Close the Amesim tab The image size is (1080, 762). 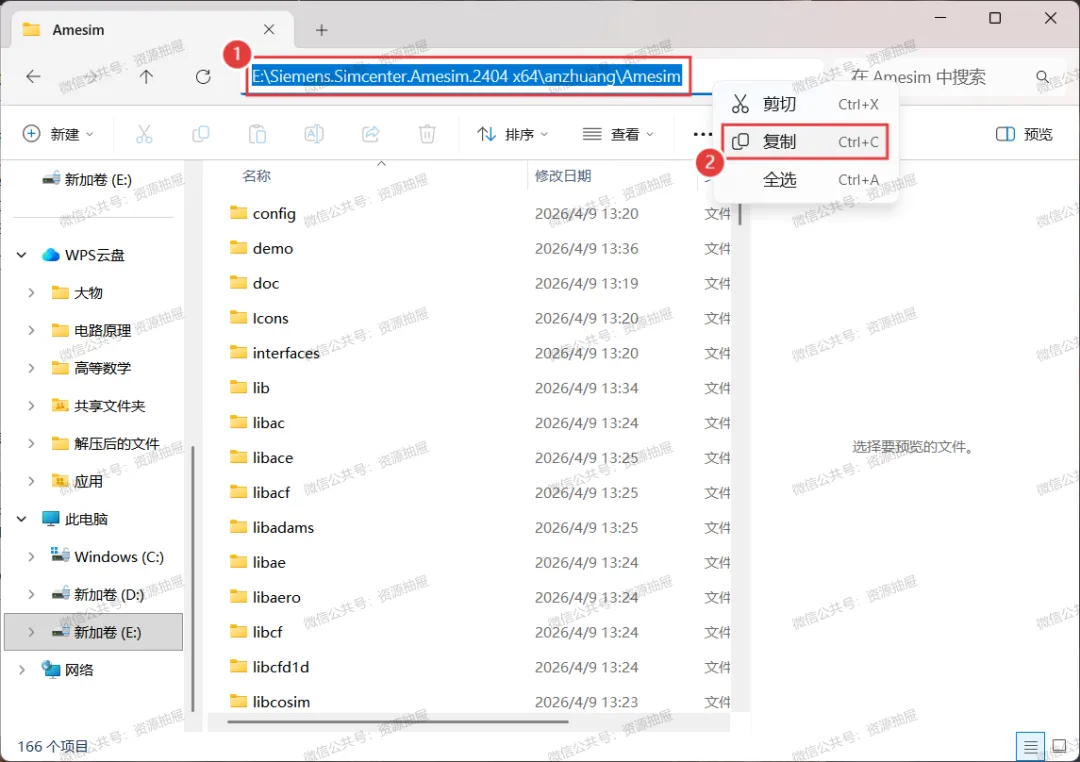tap(269, 30)
